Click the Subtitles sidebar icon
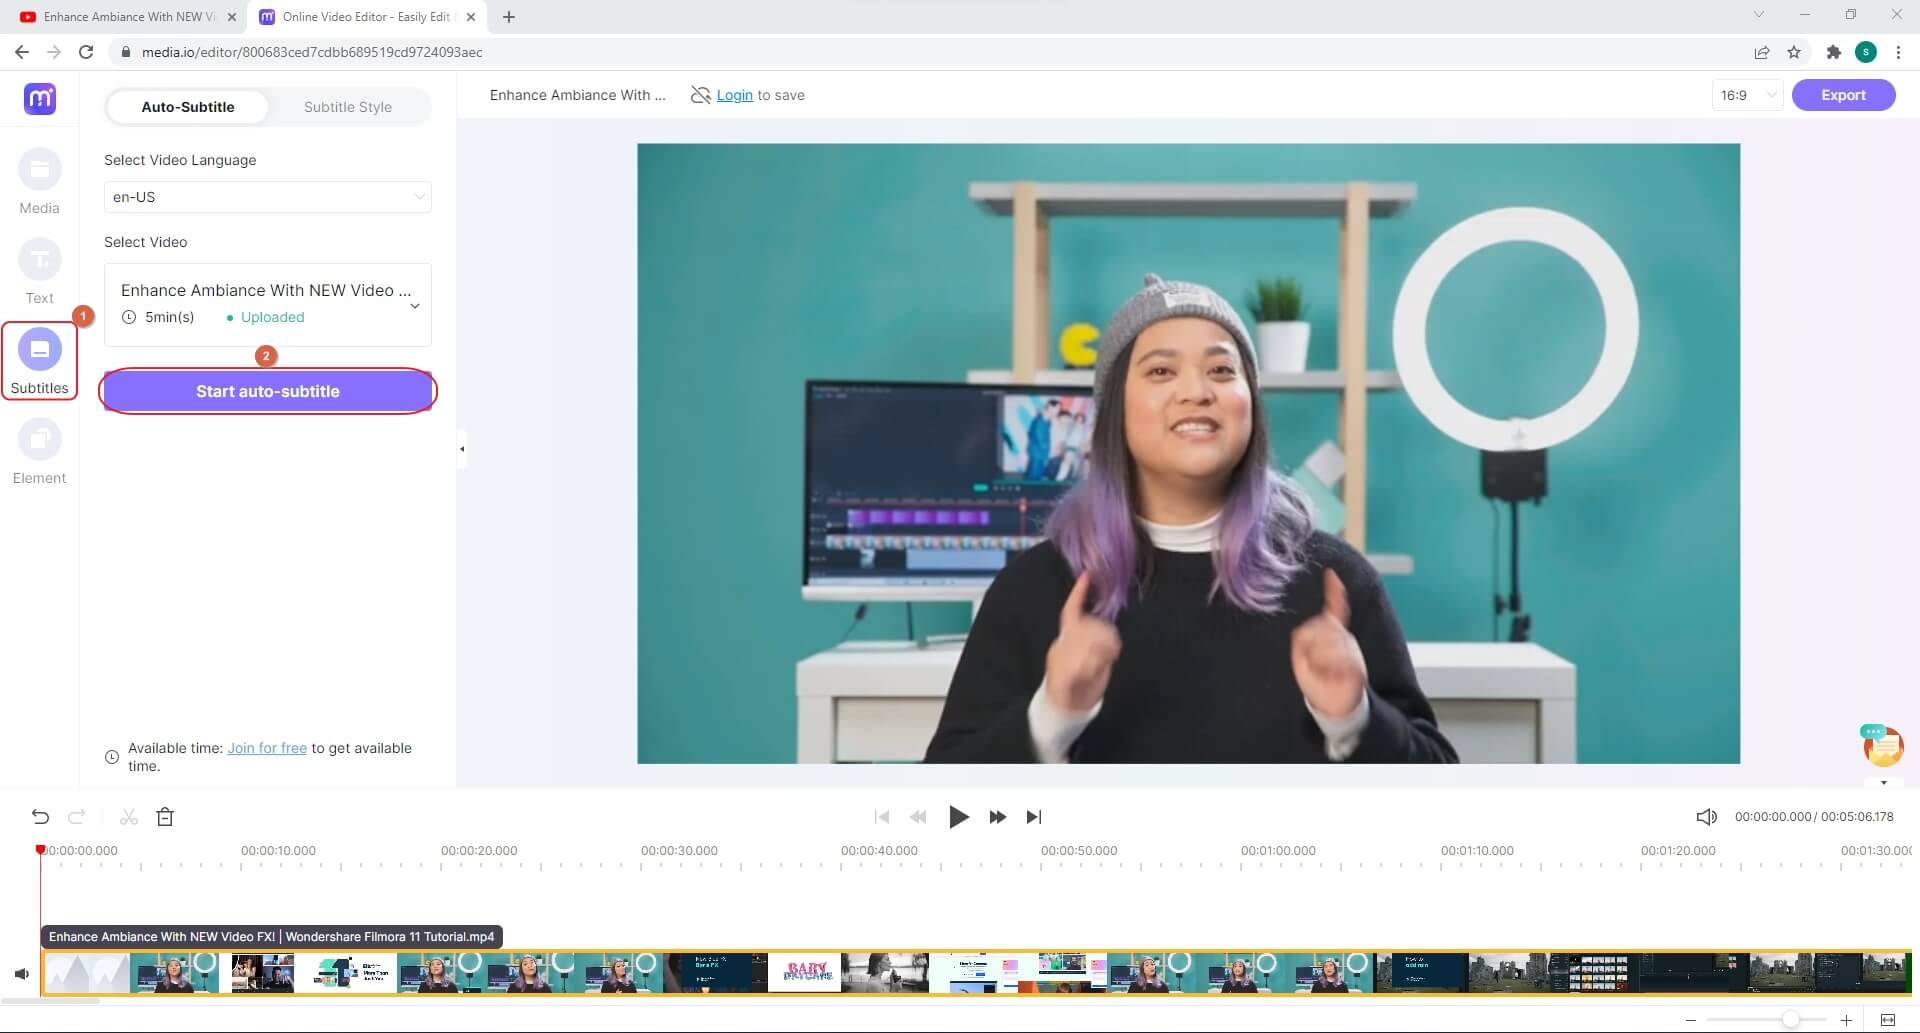Image resolution: width=1920 pixels, height=1033 pixels. [x=39, y=351]
